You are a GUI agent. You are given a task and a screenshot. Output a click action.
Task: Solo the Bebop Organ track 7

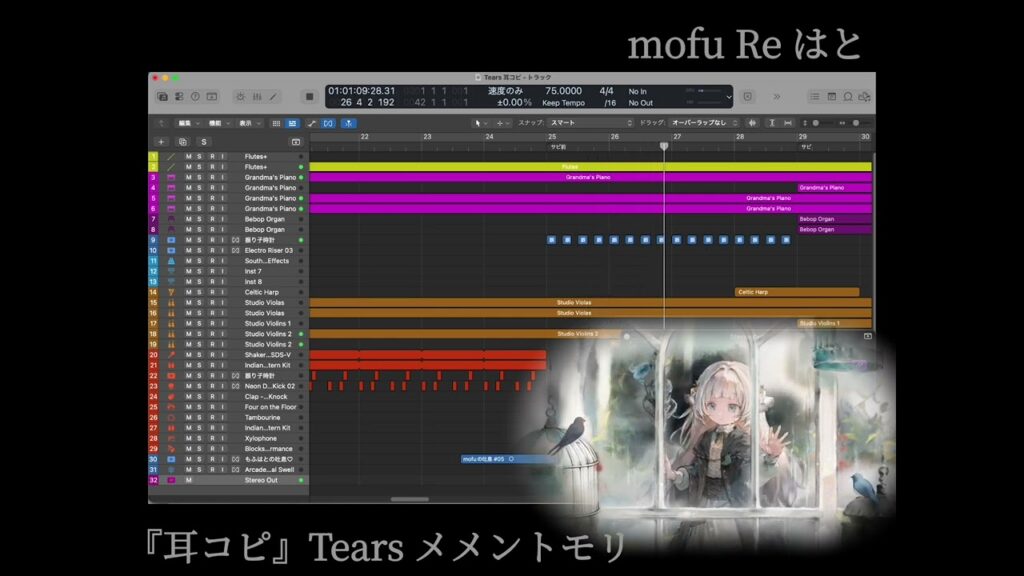tap(199, 219)
